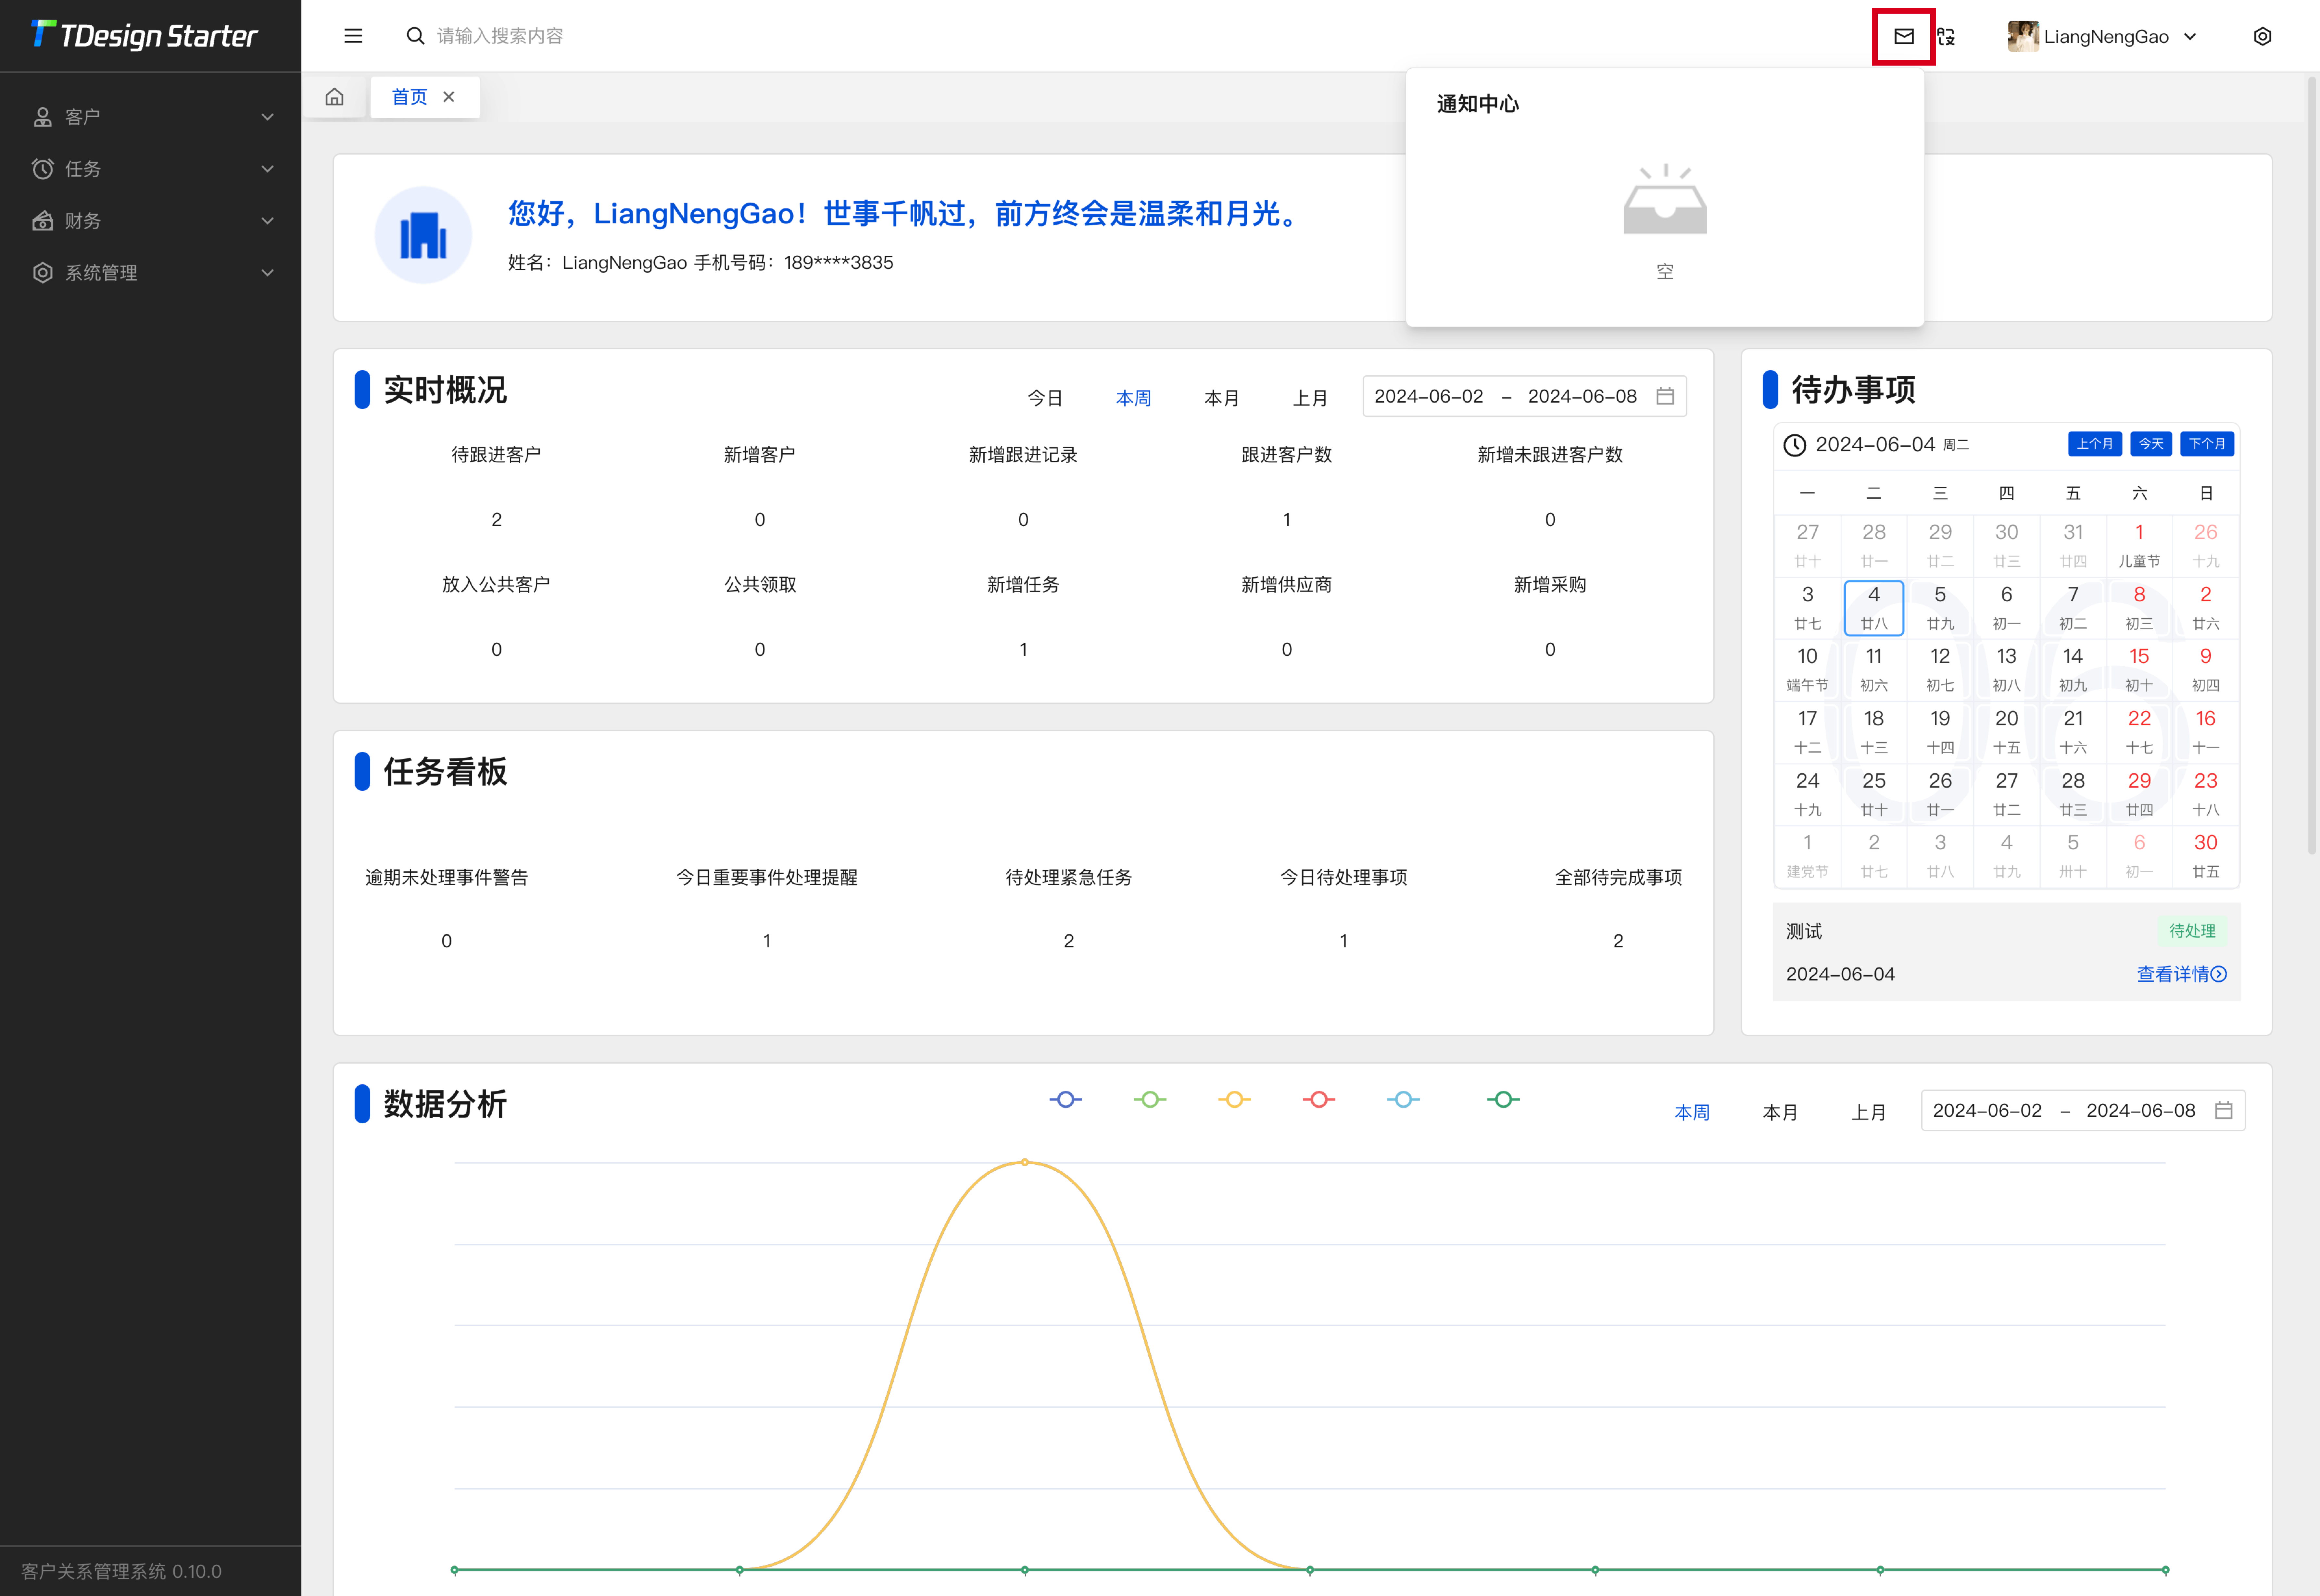Click the 客户关系管理系统 0.10.0 version text
The image size is (2320, 1596).
pos(121,1571)
